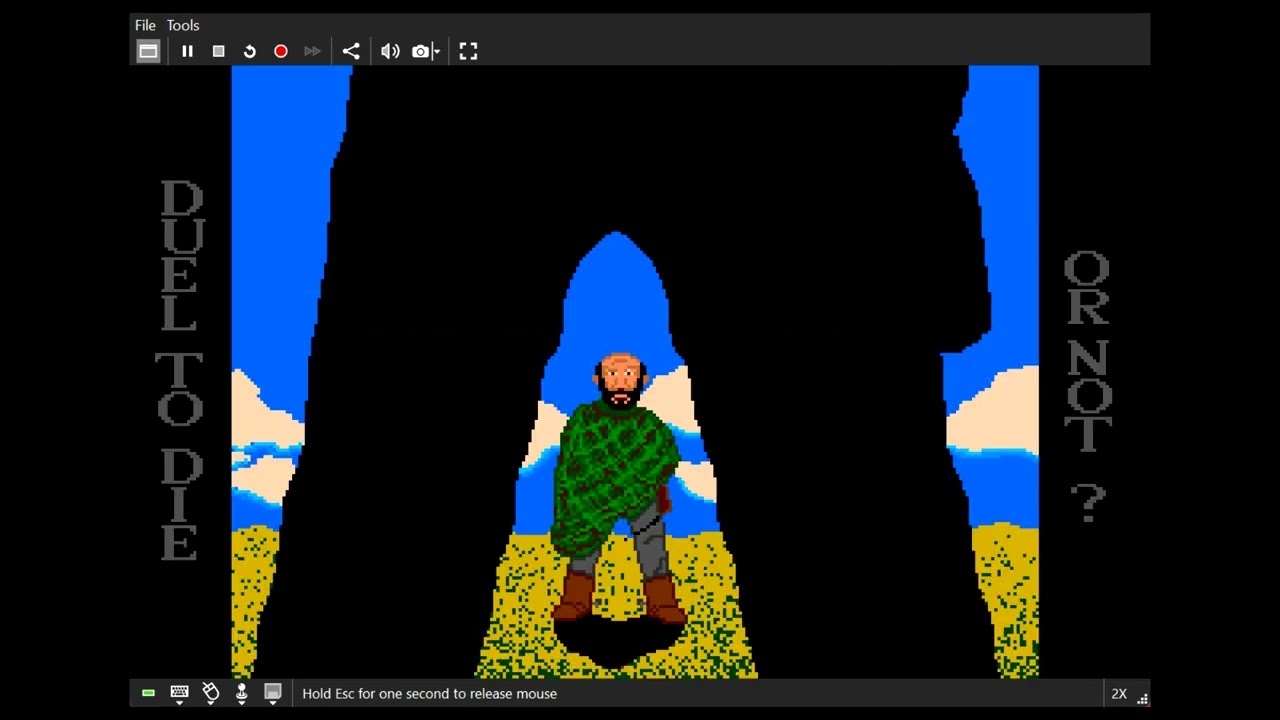This screenshot has height=720, width=1280.
Task: Click the 'Hold Esc for one second' status text
Action: click(x=429, y=693)
